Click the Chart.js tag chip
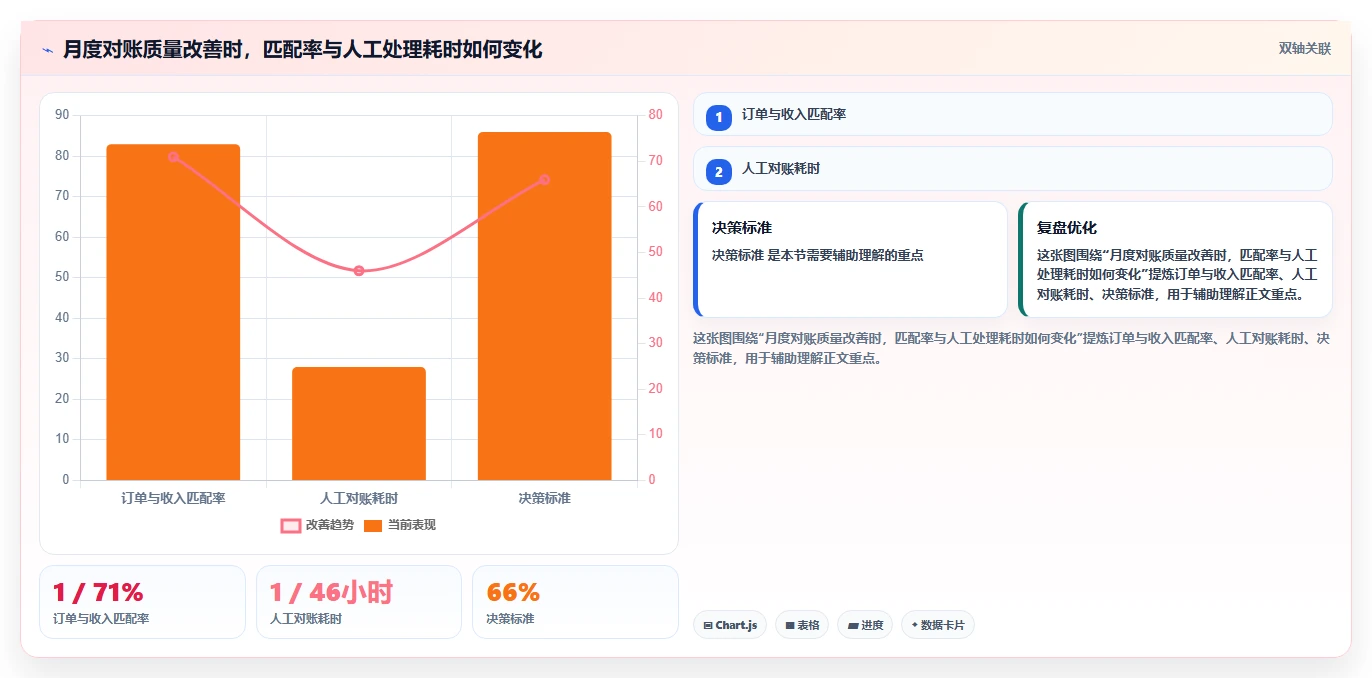 click(x=729, y=625)
